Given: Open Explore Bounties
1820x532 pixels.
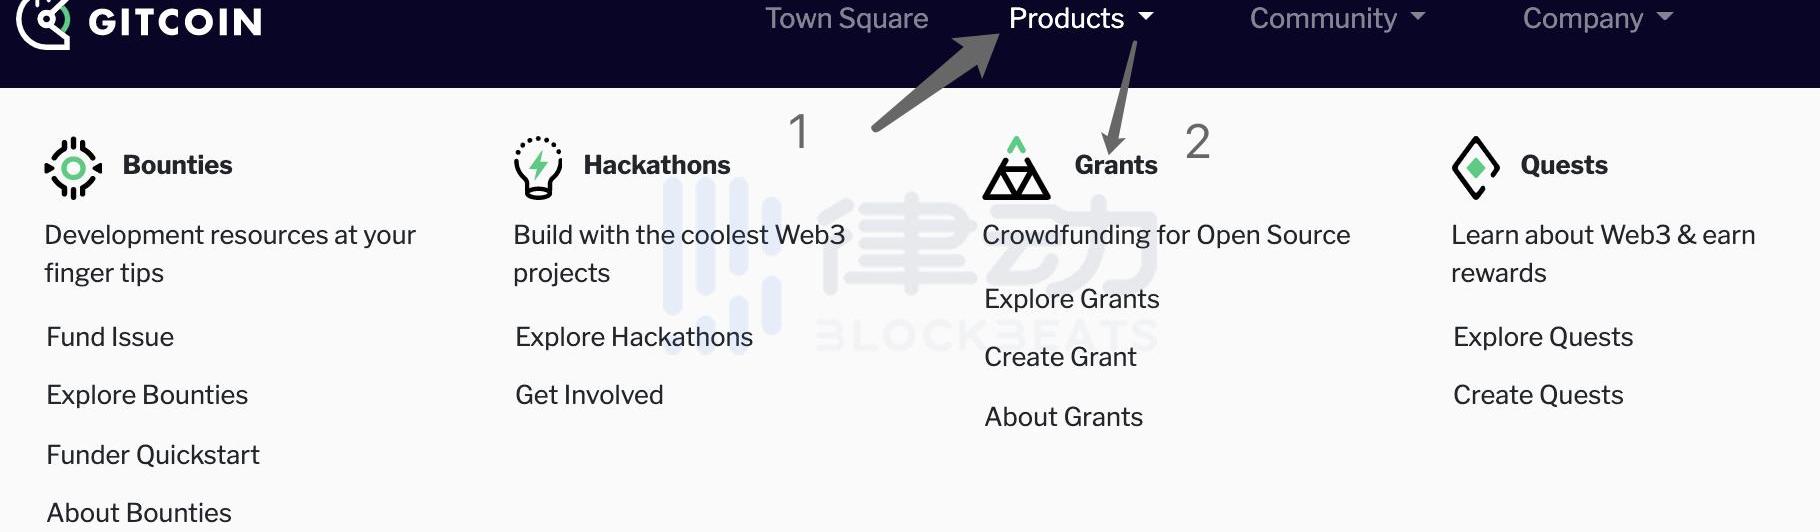Looking at the screenshot, I should click(x=147, y=395).
